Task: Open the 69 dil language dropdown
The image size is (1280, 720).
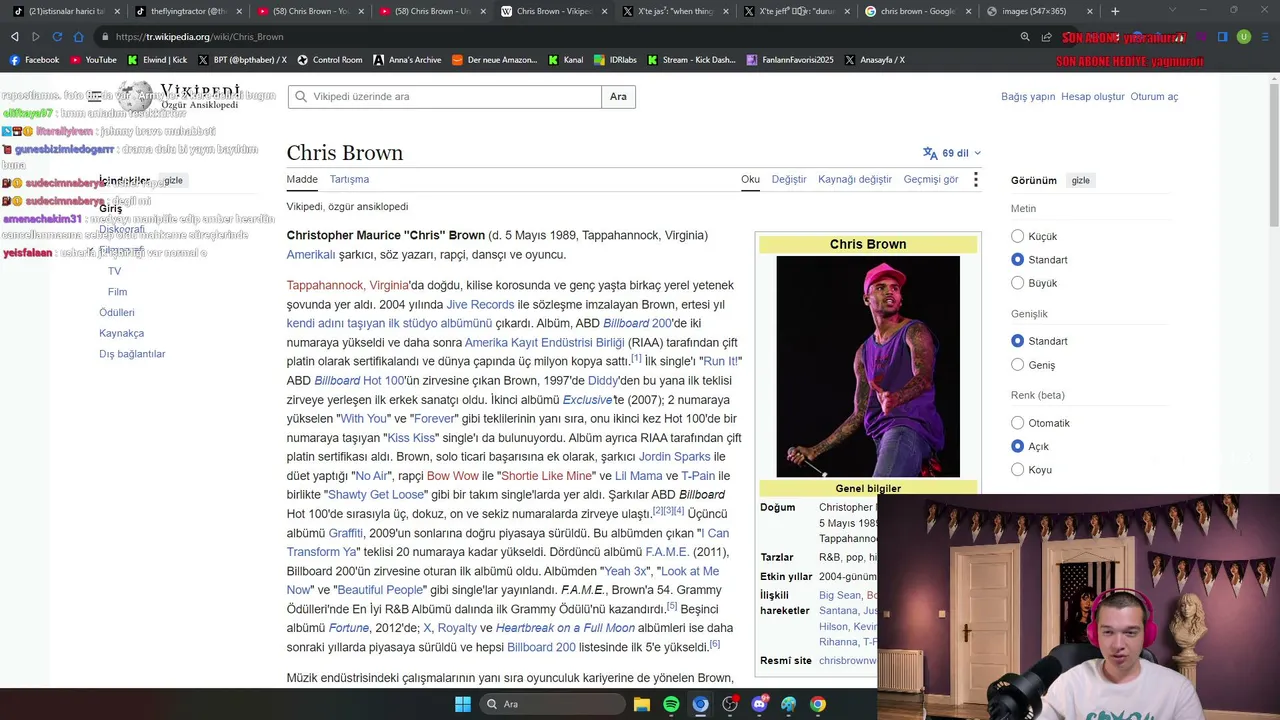Action: (952, 153)
